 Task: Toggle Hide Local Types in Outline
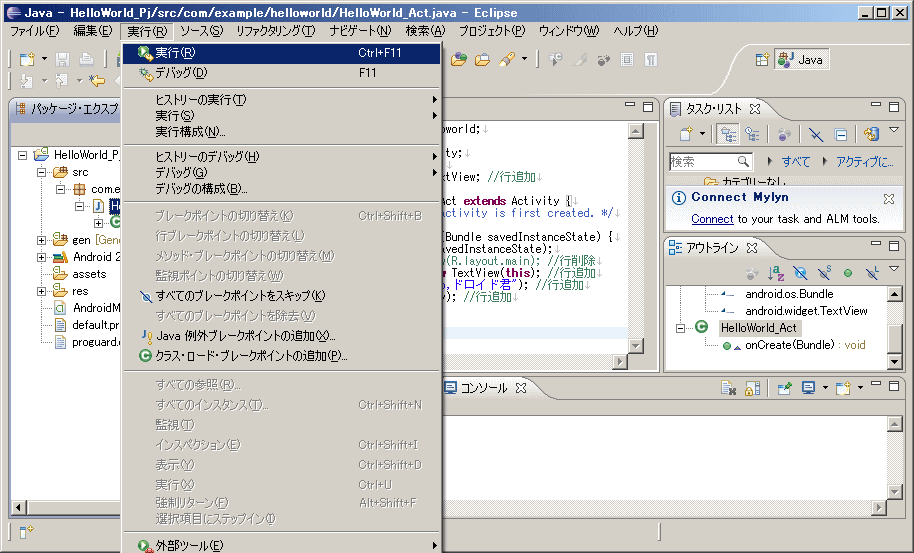pyautogui.click(x=872, y=273)
